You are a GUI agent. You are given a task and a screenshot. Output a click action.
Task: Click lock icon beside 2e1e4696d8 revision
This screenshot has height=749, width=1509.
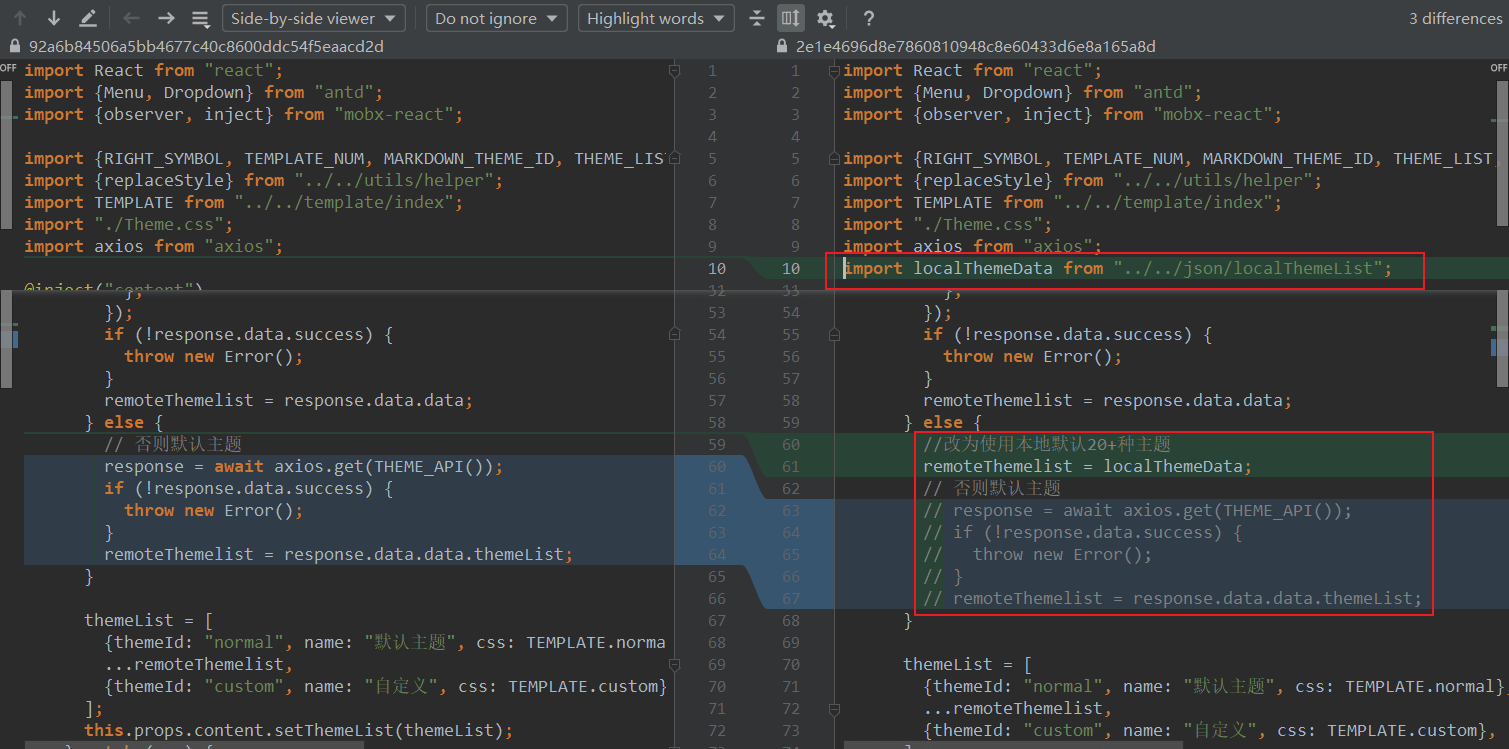[782, 46]
